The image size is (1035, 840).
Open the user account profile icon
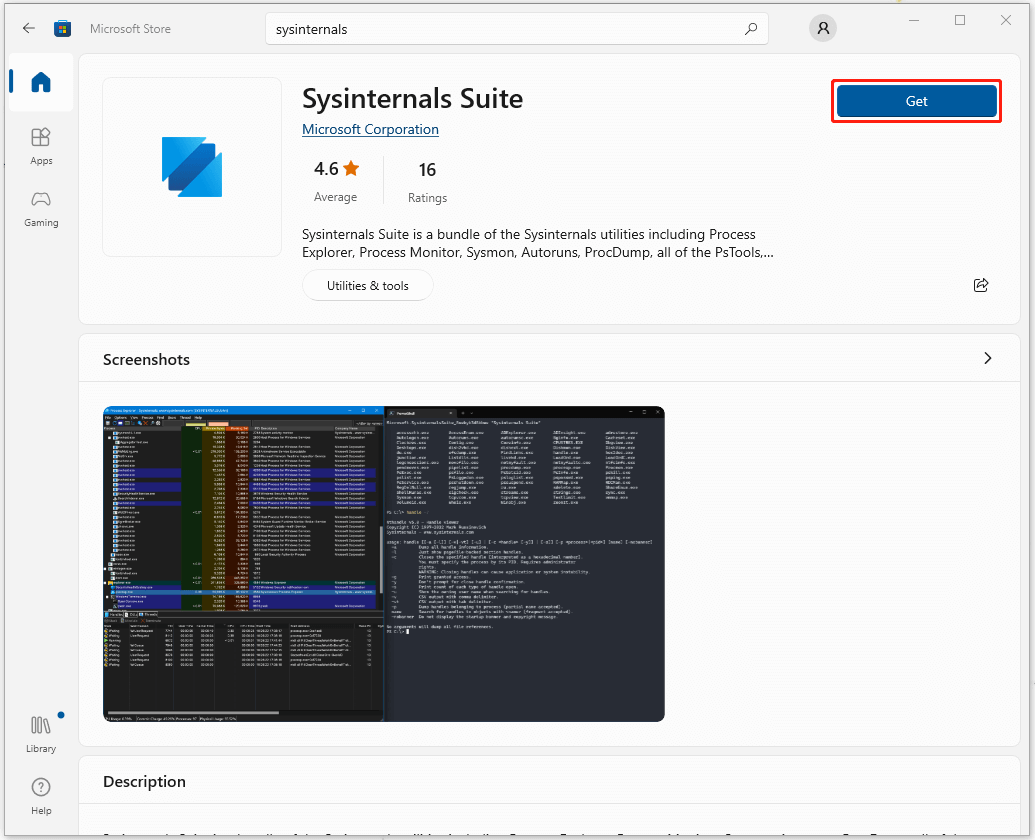(822, 28)
